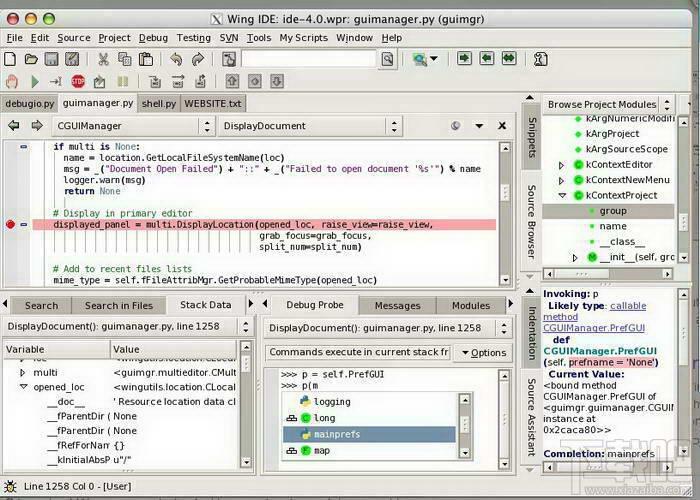Click the code editor vertical scrollbar

[505, 214]
